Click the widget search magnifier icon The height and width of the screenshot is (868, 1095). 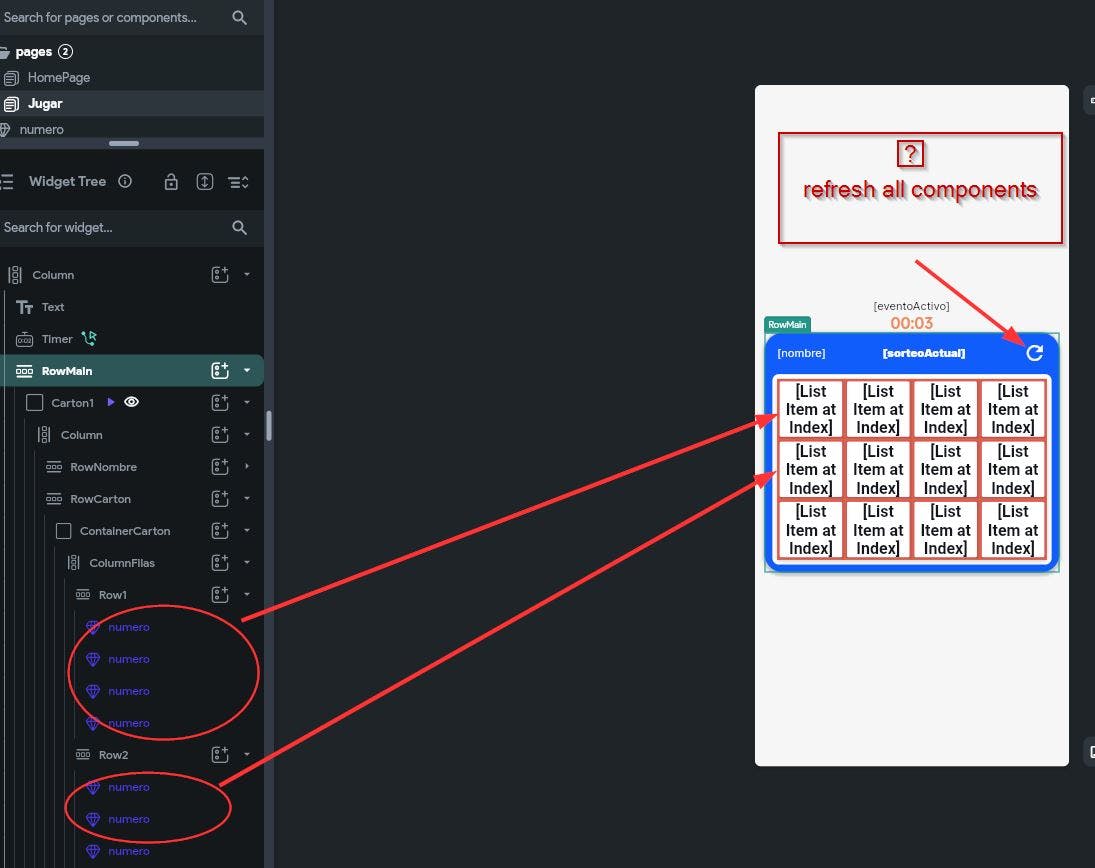coord(240,228)
